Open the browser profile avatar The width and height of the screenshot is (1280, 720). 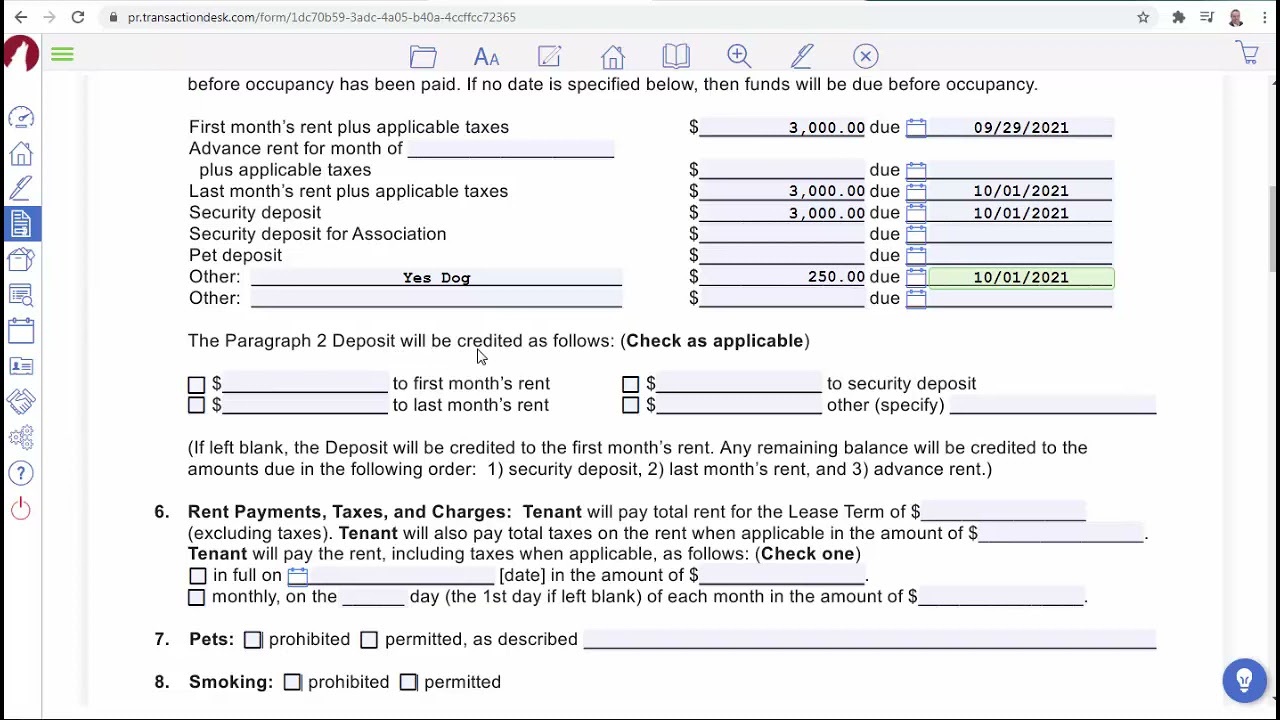[x=1236, y=17]
